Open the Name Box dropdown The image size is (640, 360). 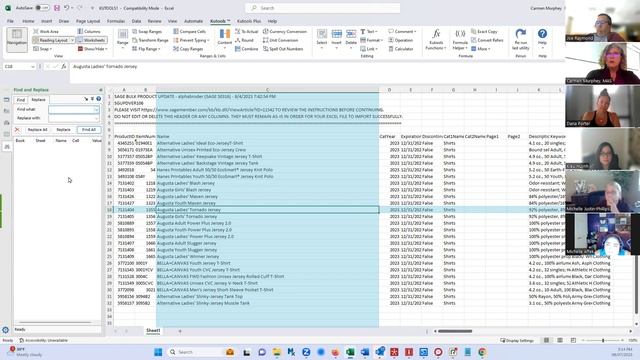tap(33, 66)
